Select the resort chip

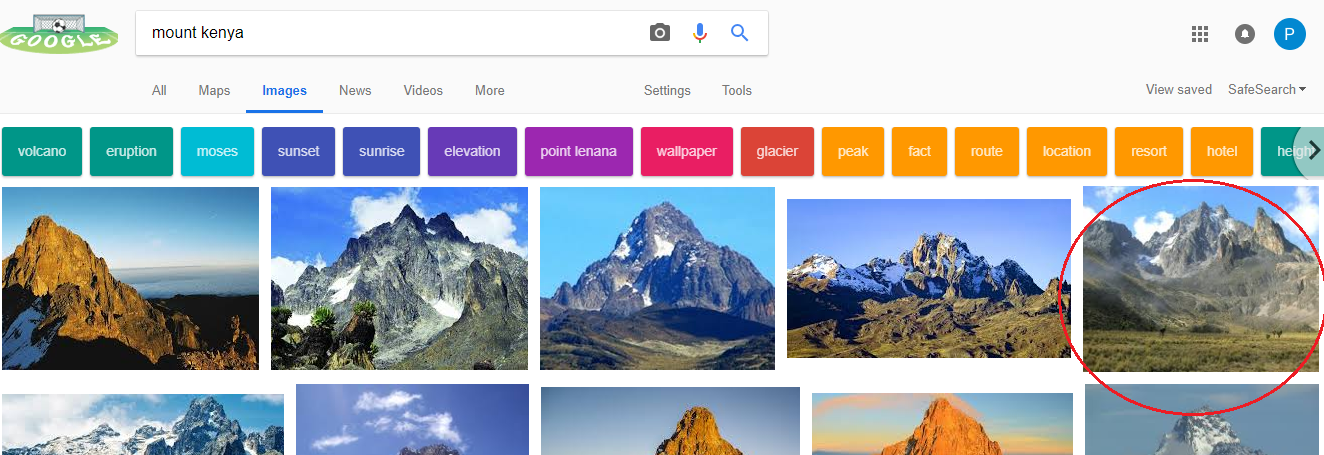pos(1149,151)
